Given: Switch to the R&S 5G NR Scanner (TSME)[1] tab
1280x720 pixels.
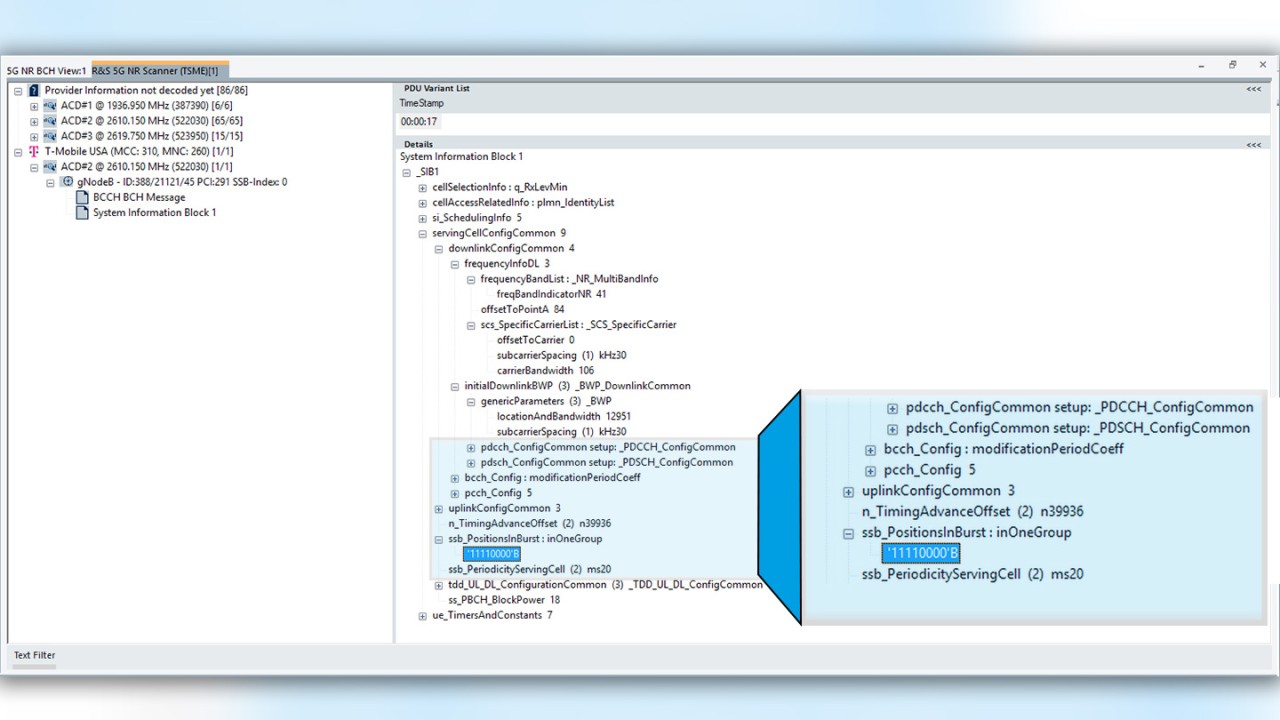Looking at the screenshot, I should click(x=160, y=70).
